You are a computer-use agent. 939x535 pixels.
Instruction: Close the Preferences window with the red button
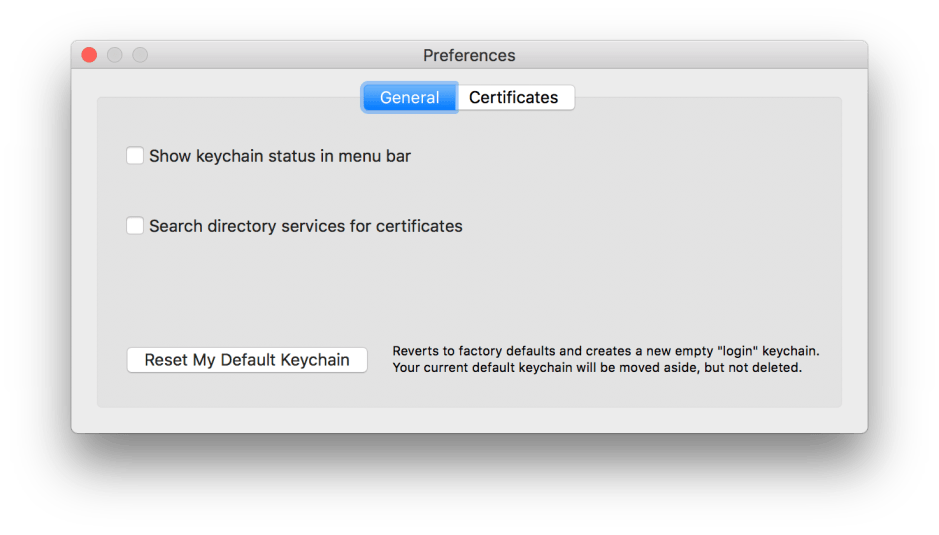coord(89,55)
